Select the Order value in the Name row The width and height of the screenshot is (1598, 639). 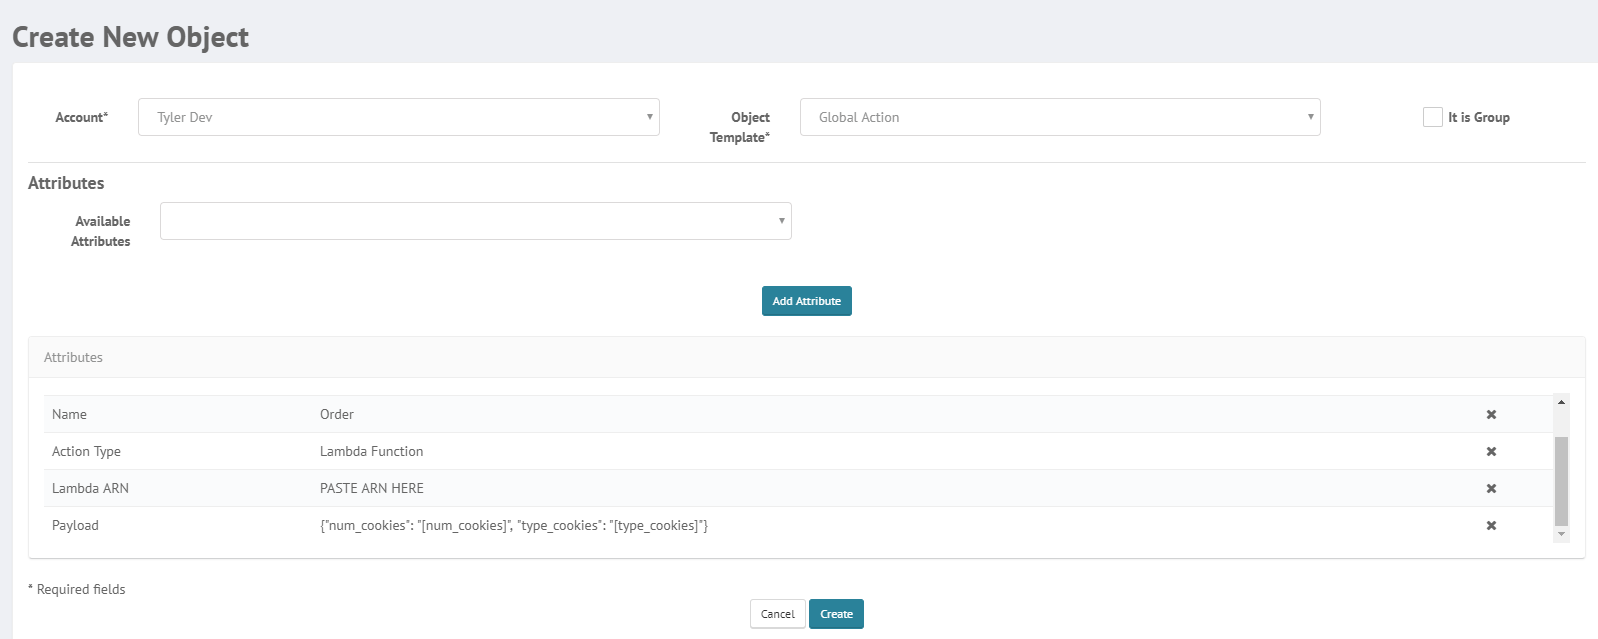pos(337,414)
